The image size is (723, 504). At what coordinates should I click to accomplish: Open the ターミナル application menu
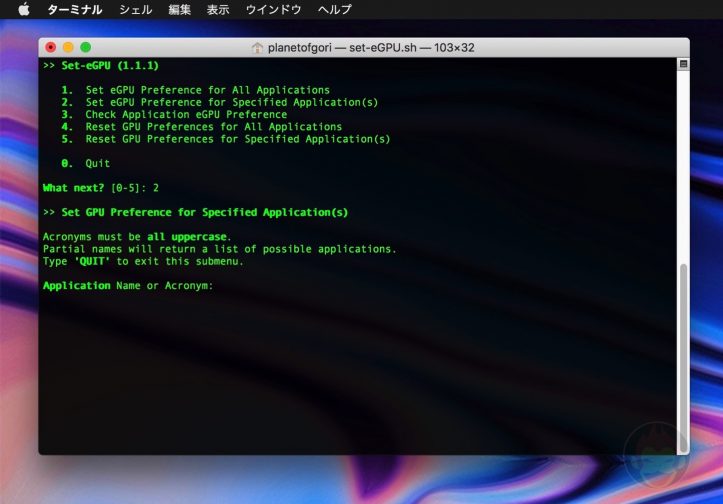(x=75, y=9)
